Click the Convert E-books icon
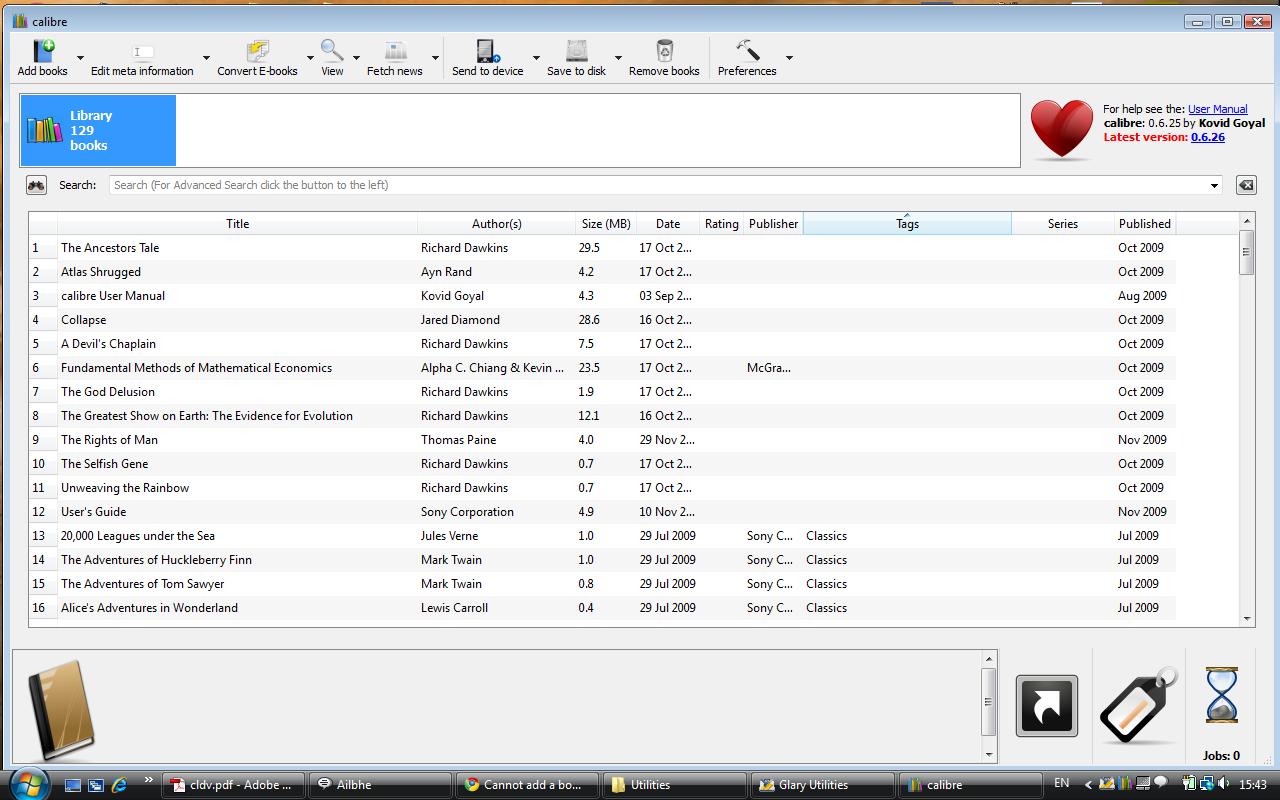Image resolution: width=1280 pixels, height=800 pixels. coord(257,51)
